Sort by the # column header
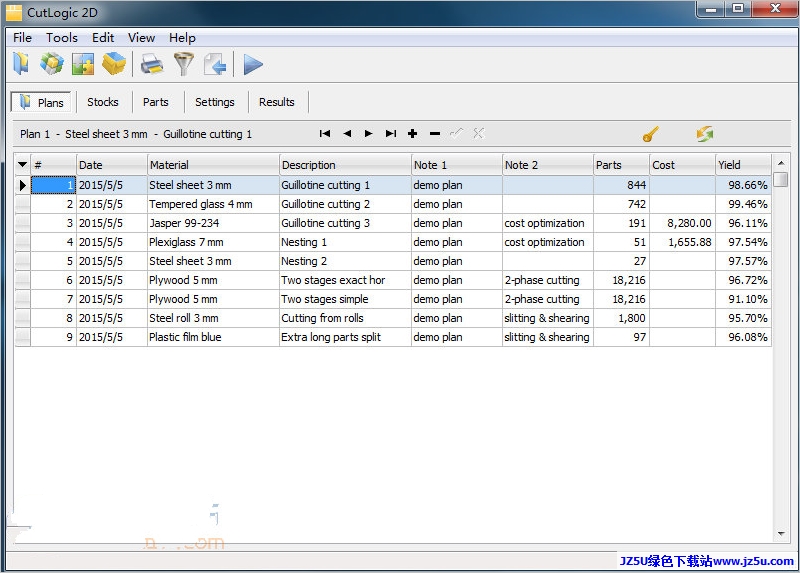This screenshot has width=800, height=573. click(54, 165)
